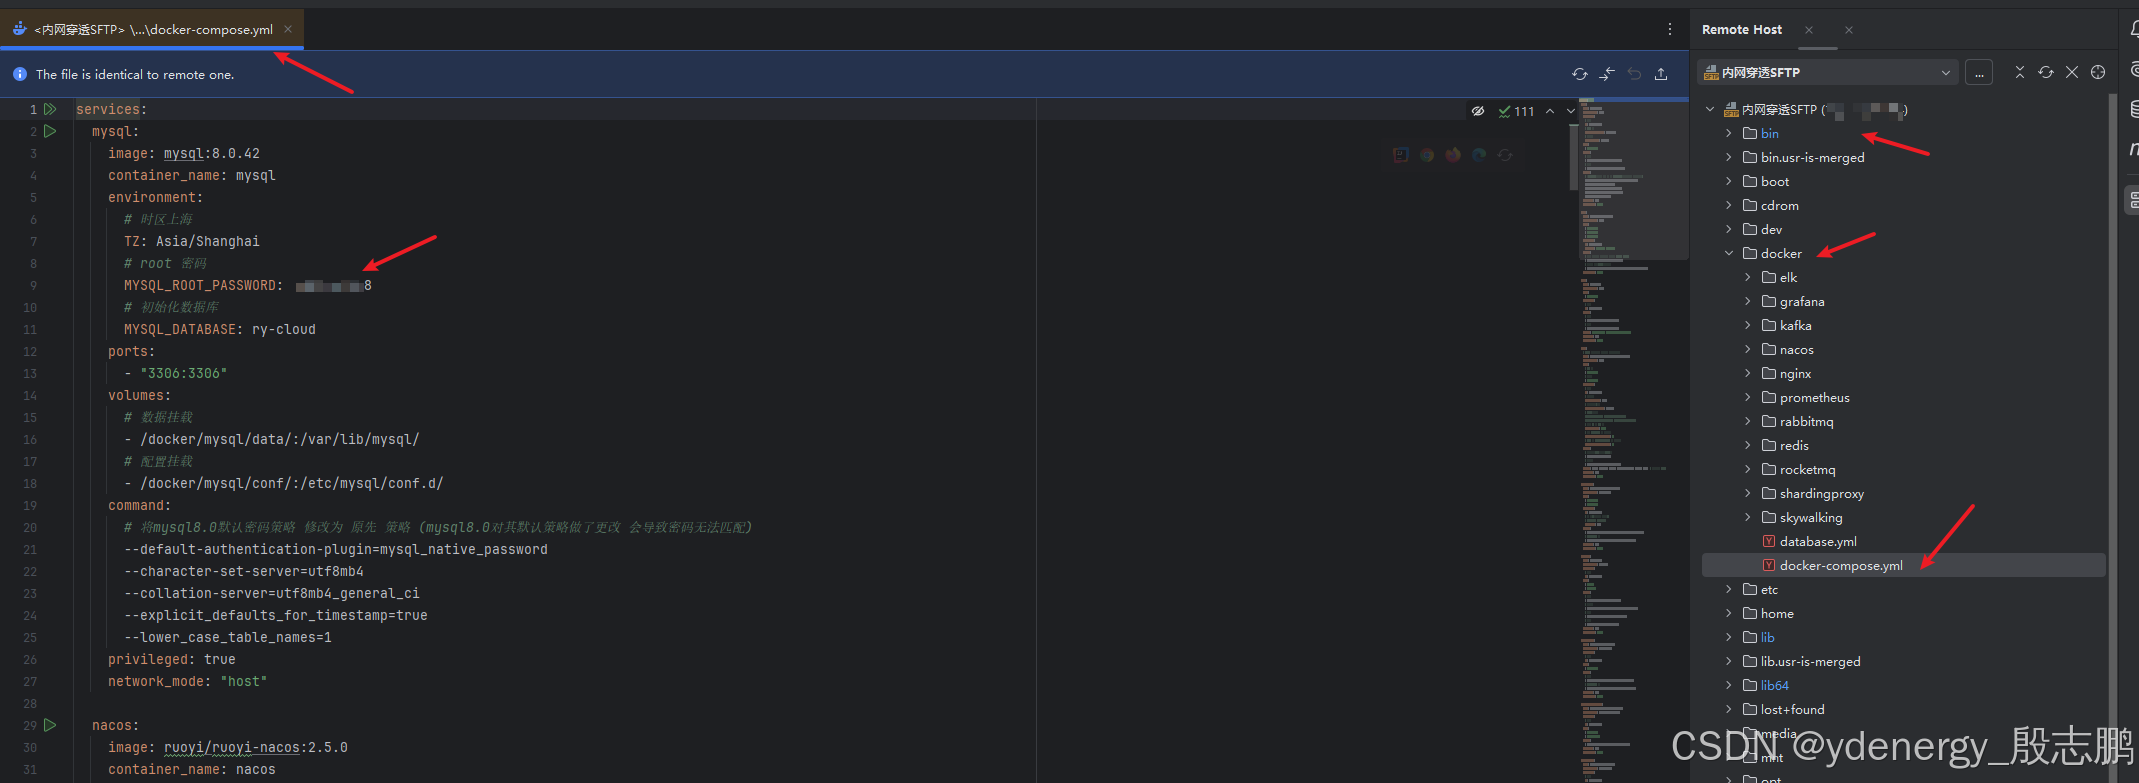2139x783 pixels.
Task: Switch to the docker-compose.yml editor tab
Action: [x=152, y=29]
